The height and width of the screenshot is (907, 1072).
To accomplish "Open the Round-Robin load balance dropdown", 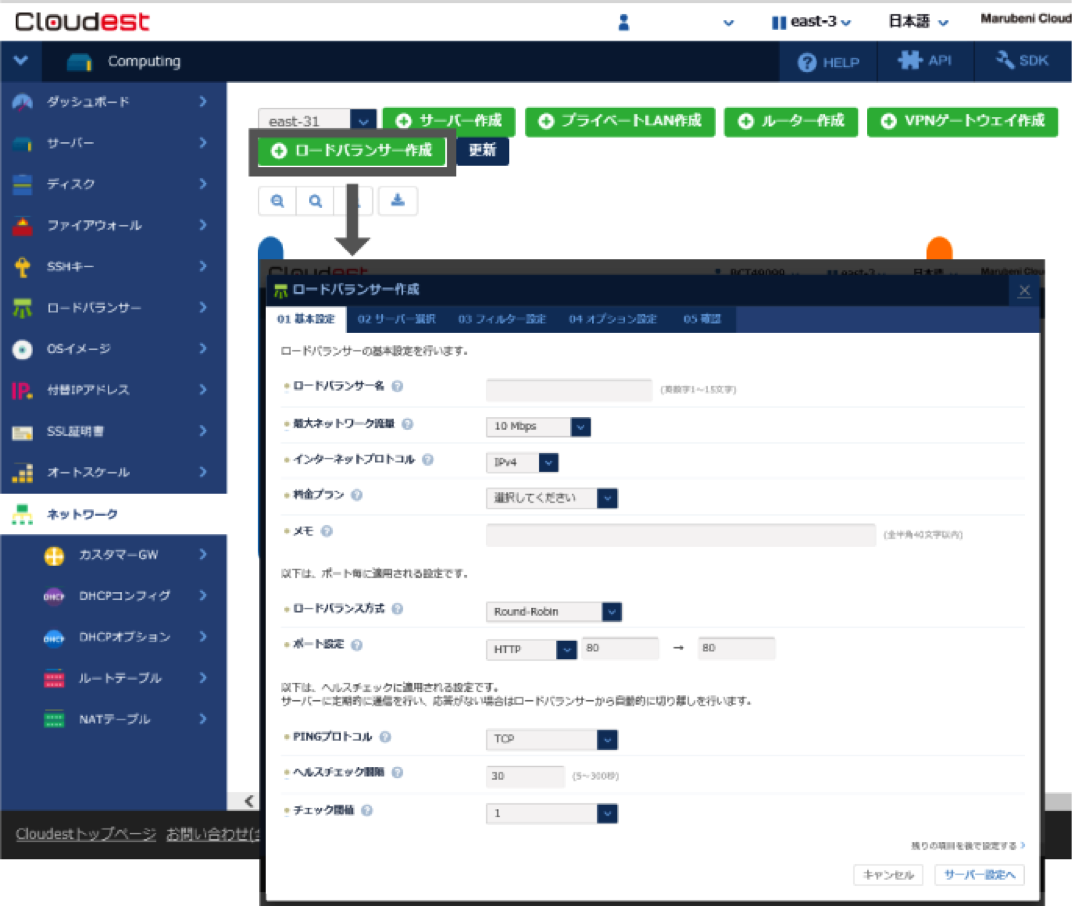I will pyautogui.click(x=554, y=611).
